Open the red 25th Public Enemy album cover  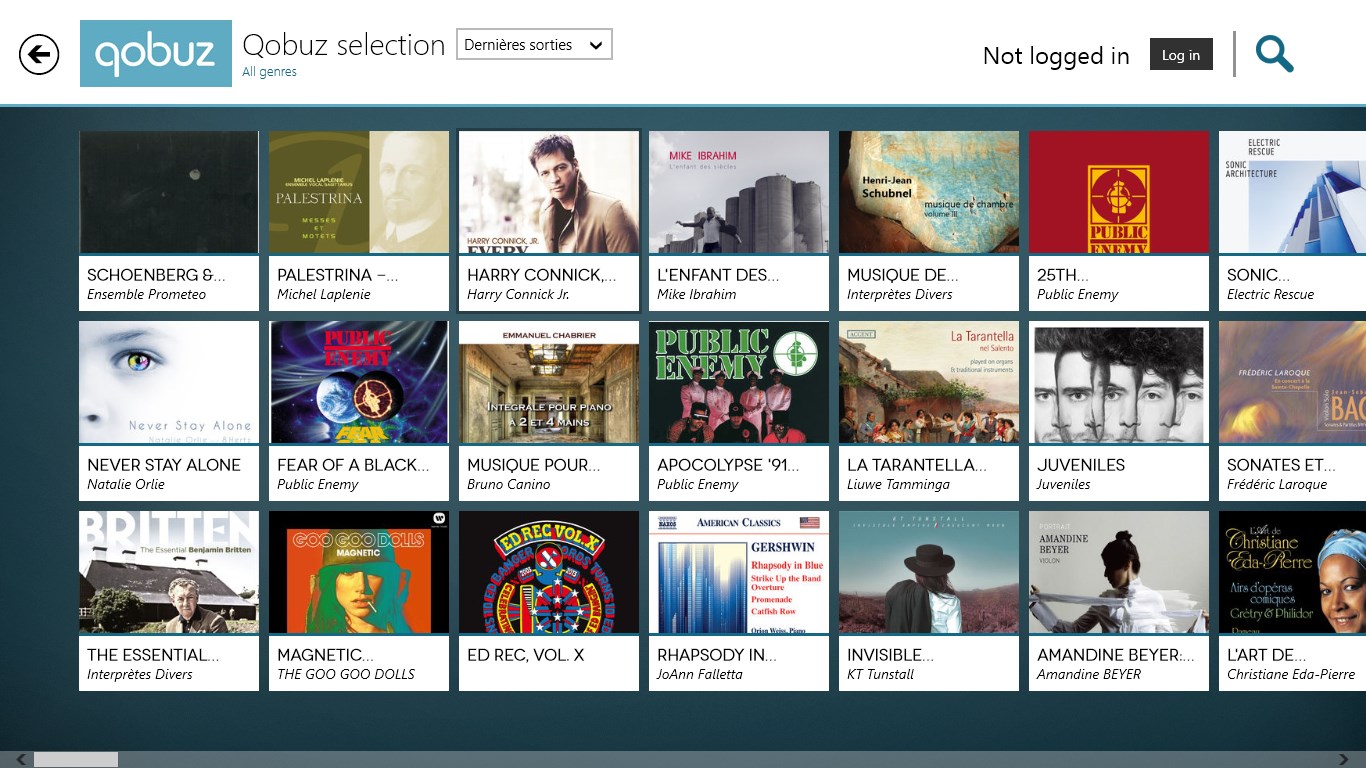1119,192
